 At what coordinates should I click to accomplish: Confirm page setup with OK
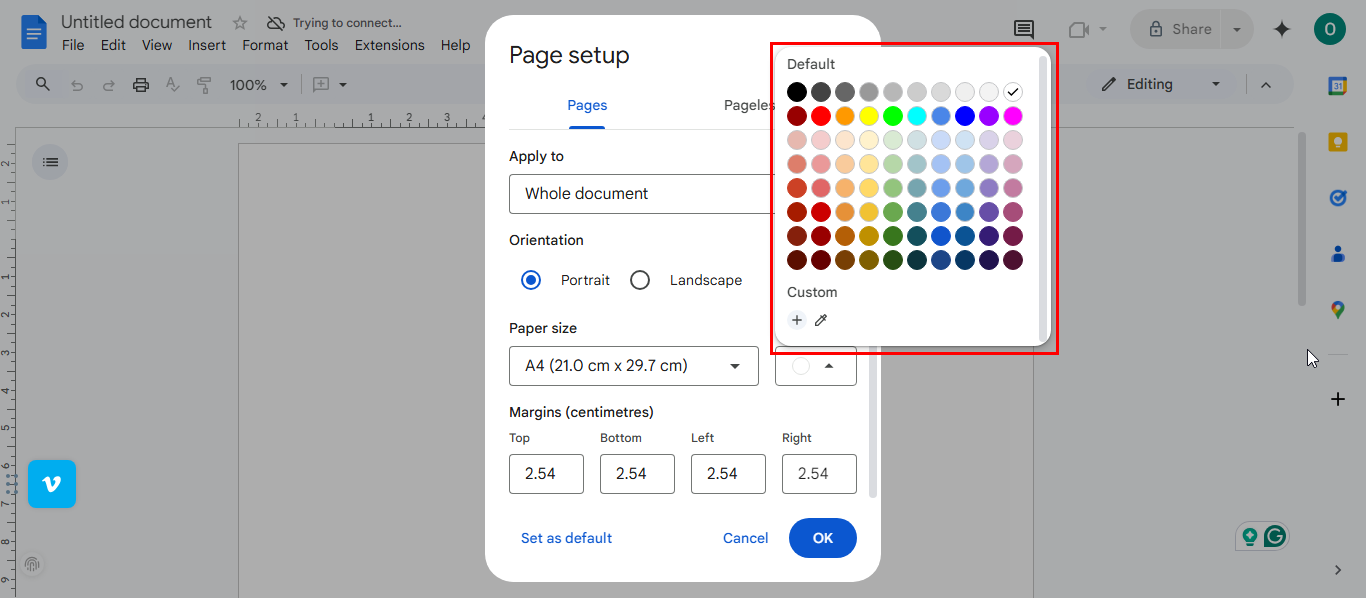click(x=822, y=538)
